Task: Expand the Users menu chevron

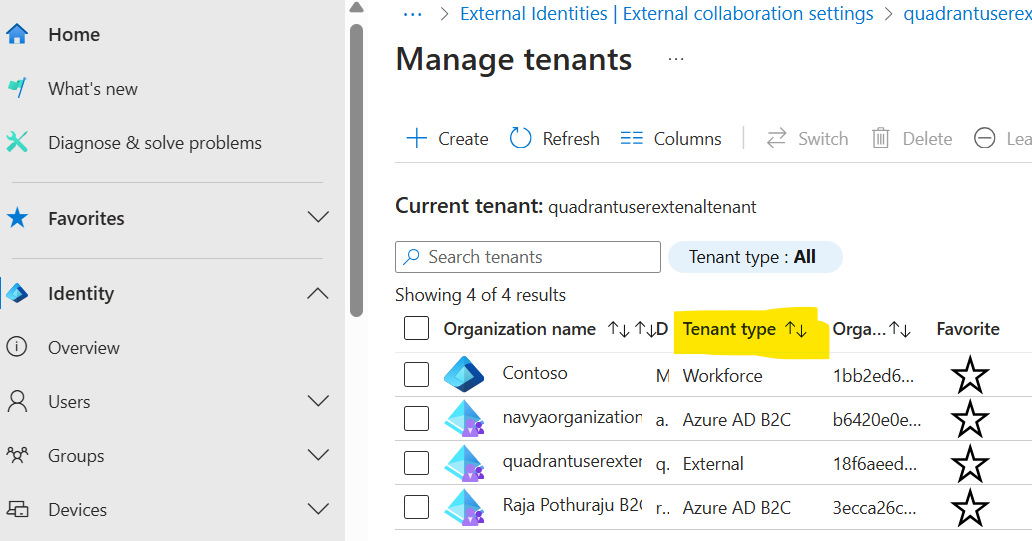Action: [319, 401]
